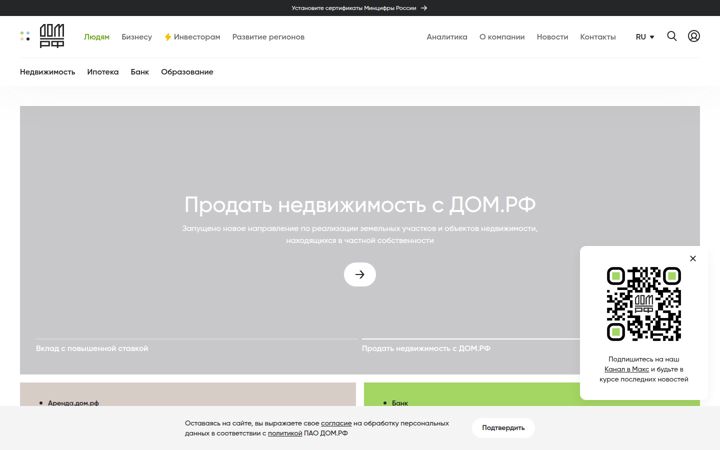Open the политикой link in cookie notice
Image resolution: width=720 pixels, height=450 pixels.
coord(285,433)
